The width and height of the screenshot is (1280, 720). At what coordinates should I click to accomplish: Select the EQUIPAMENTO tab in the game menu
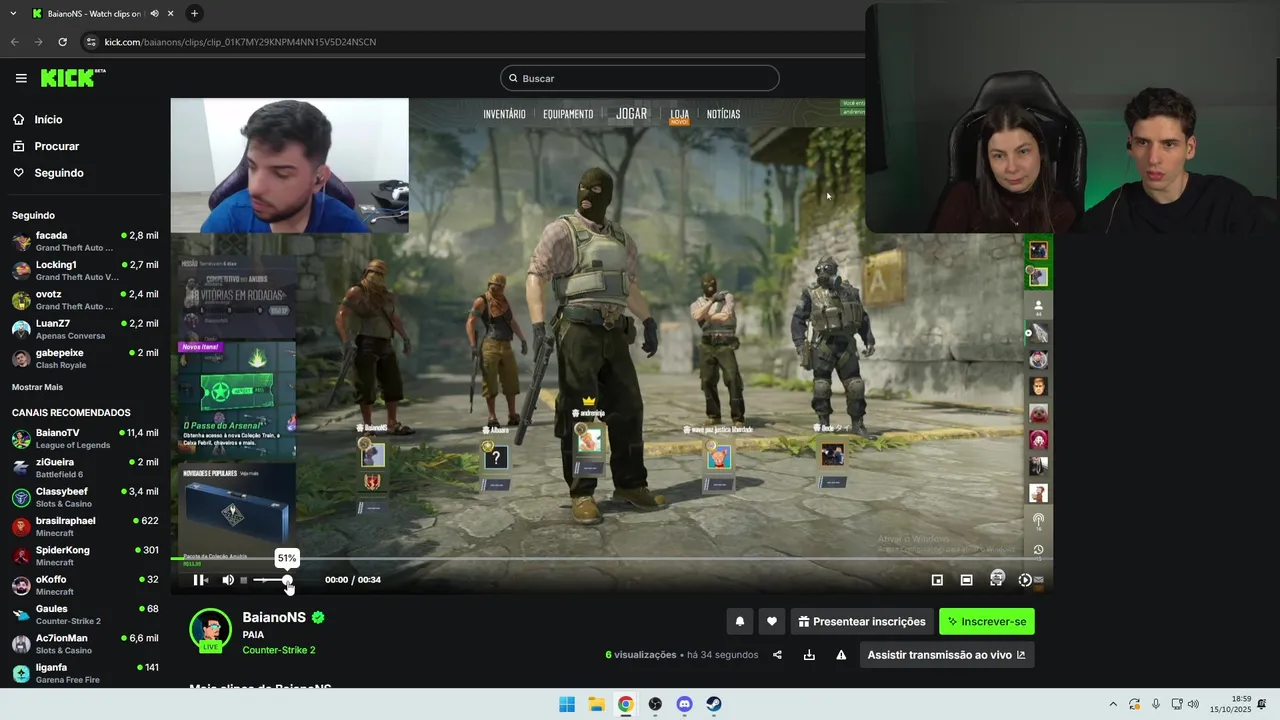pos(568,114)
